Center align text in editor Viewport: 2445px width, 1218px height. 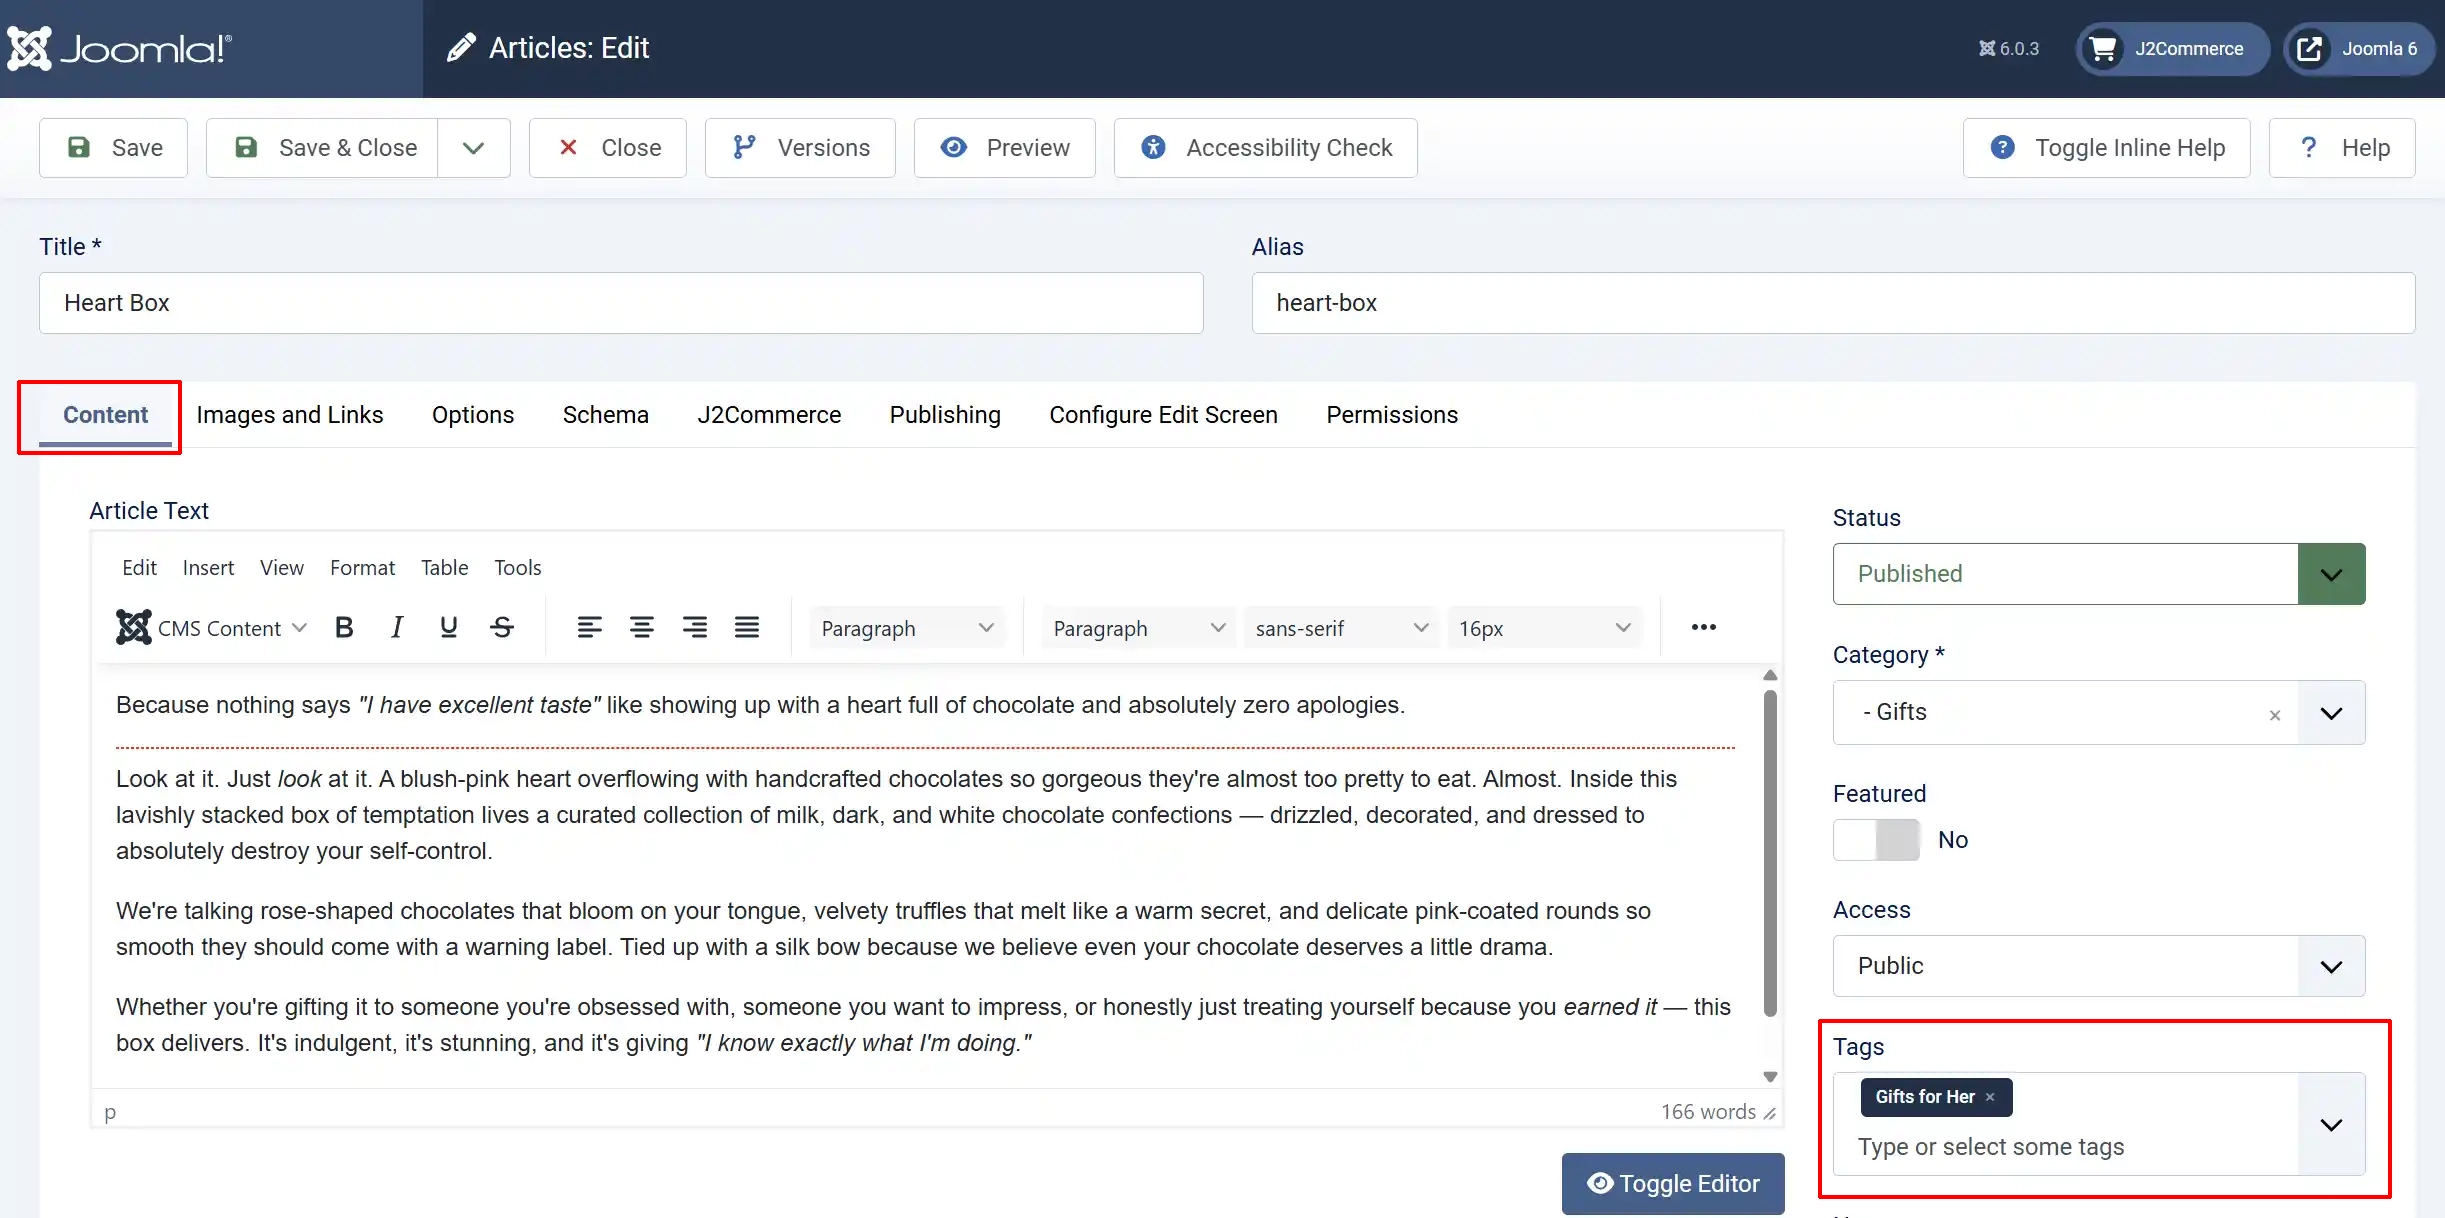642,627
